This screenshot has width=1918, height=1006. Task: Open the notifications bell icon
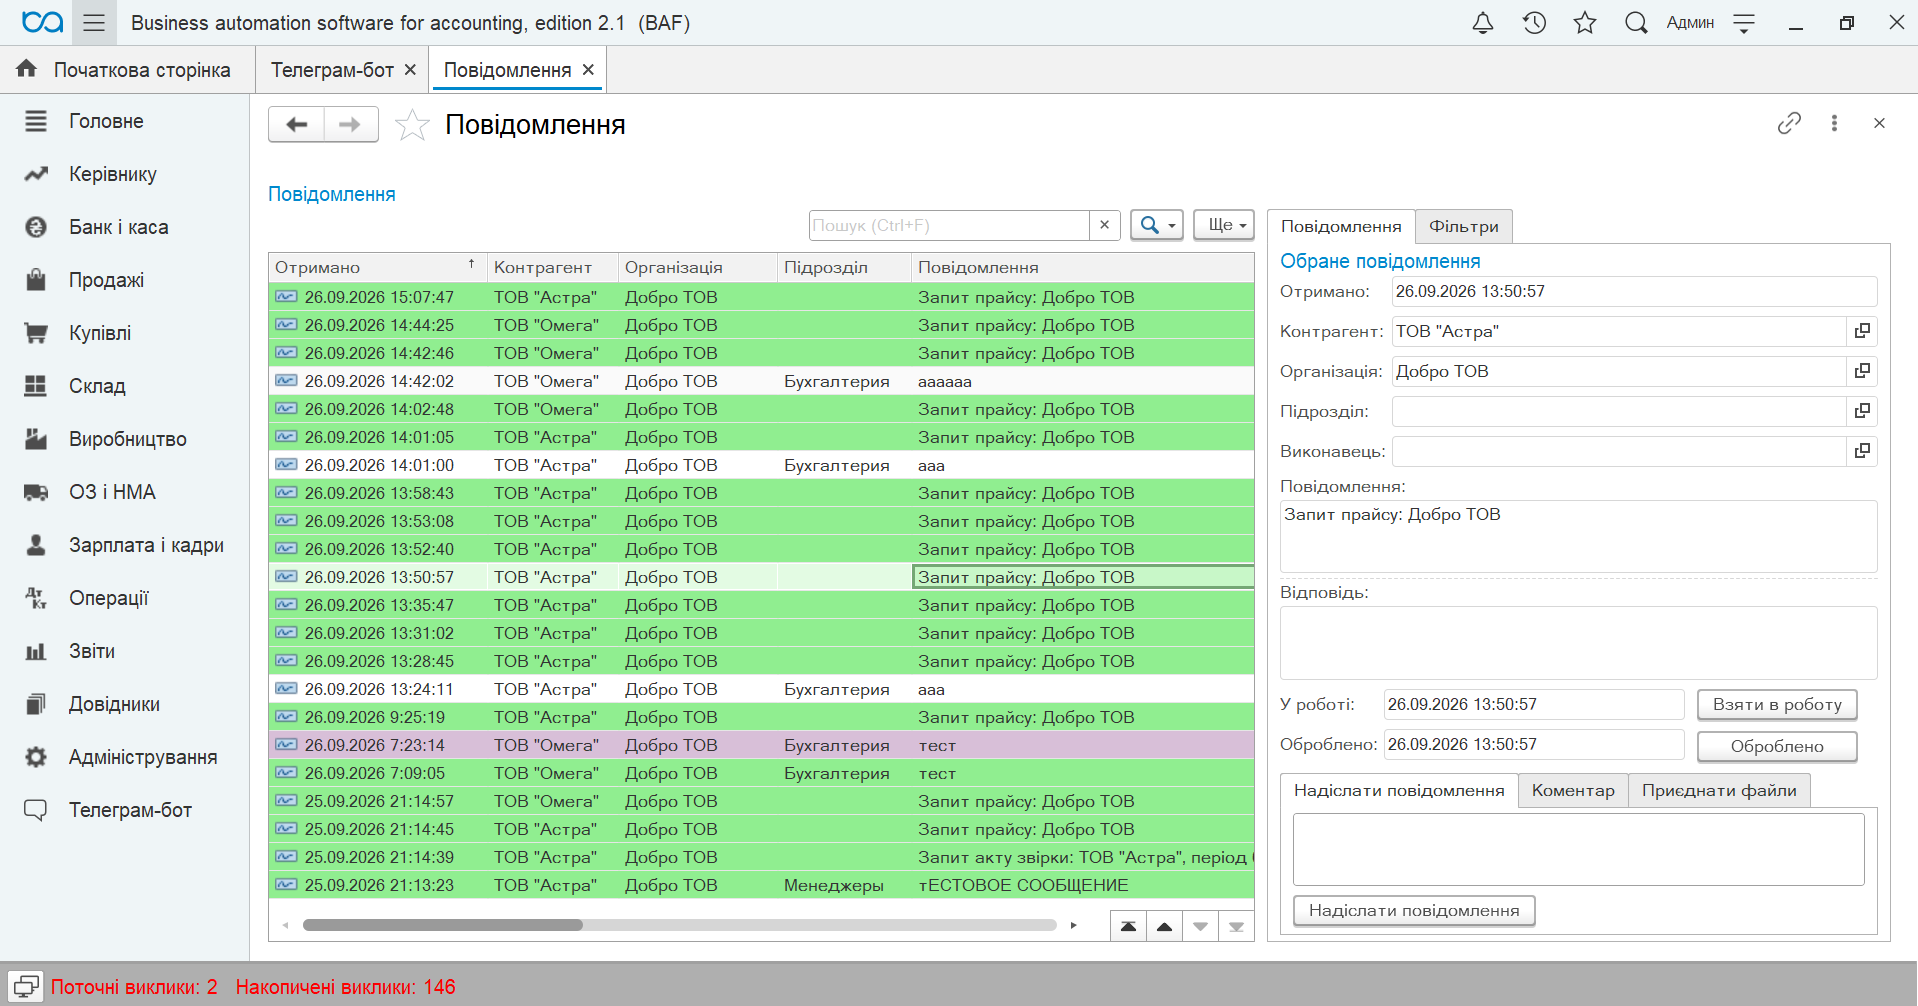point(1483,23)
